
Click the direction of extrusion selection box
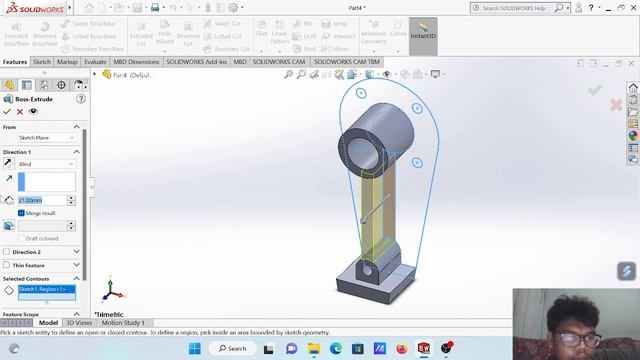(x=47, y=182)
